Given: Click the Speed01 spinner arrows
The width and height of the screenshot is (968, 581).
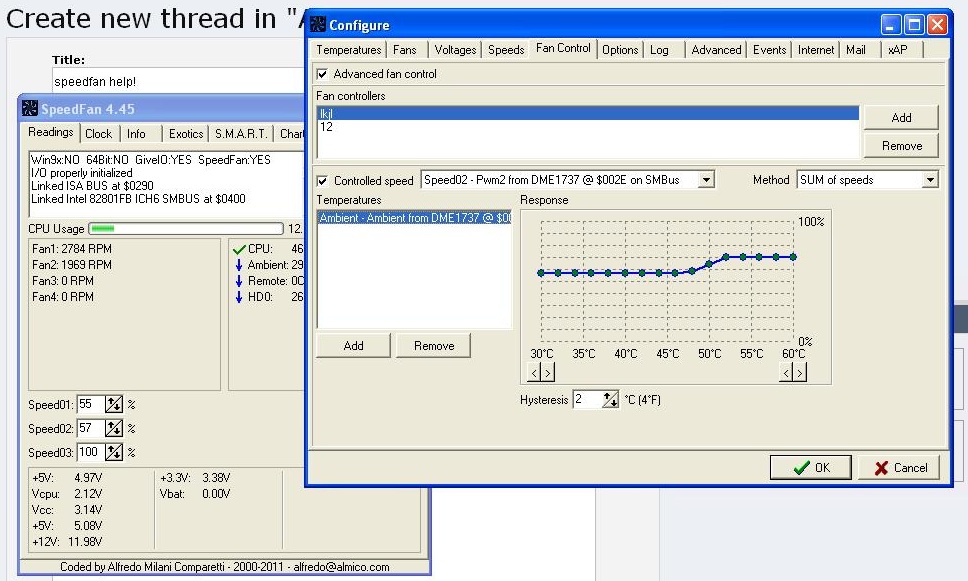Looking at the screenshot, I should click(113, 405).
